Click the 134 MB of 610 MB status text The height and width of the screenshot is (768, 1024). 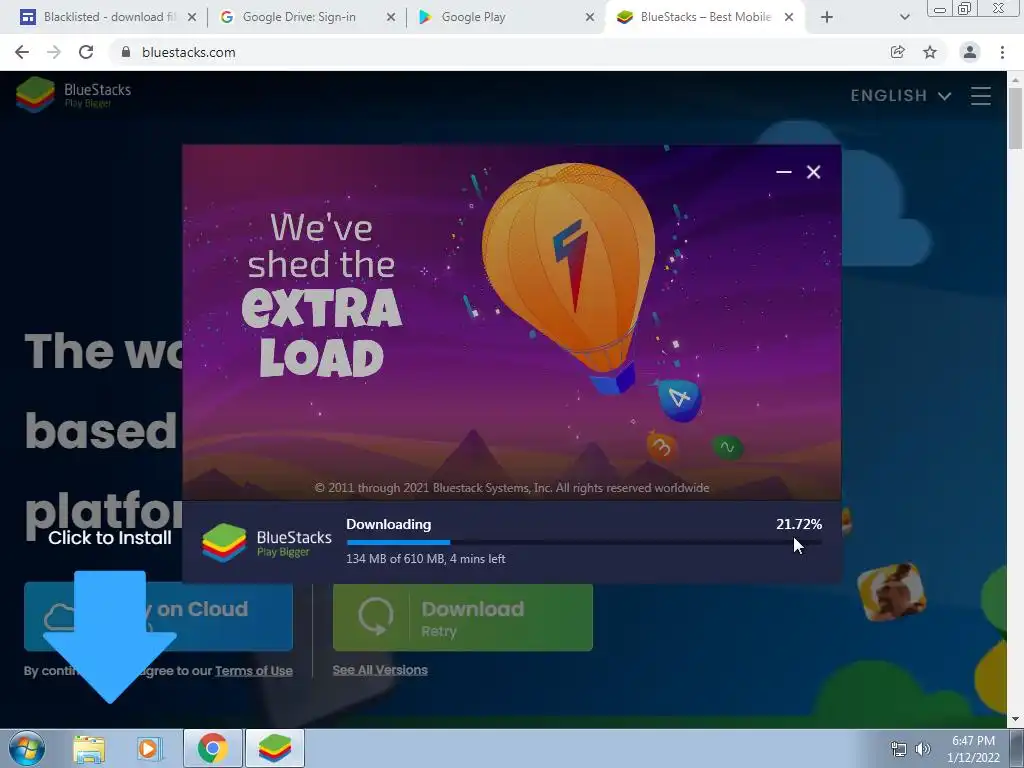click(x=426, y=559)
